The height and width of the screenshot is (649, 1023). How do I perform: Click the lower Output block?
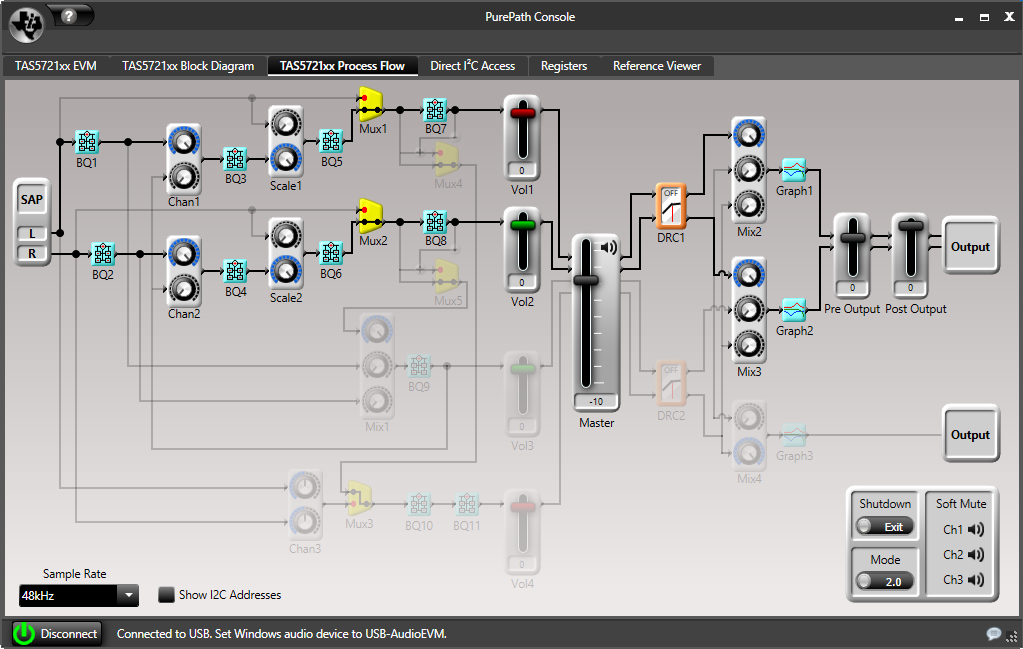point(970,434)
